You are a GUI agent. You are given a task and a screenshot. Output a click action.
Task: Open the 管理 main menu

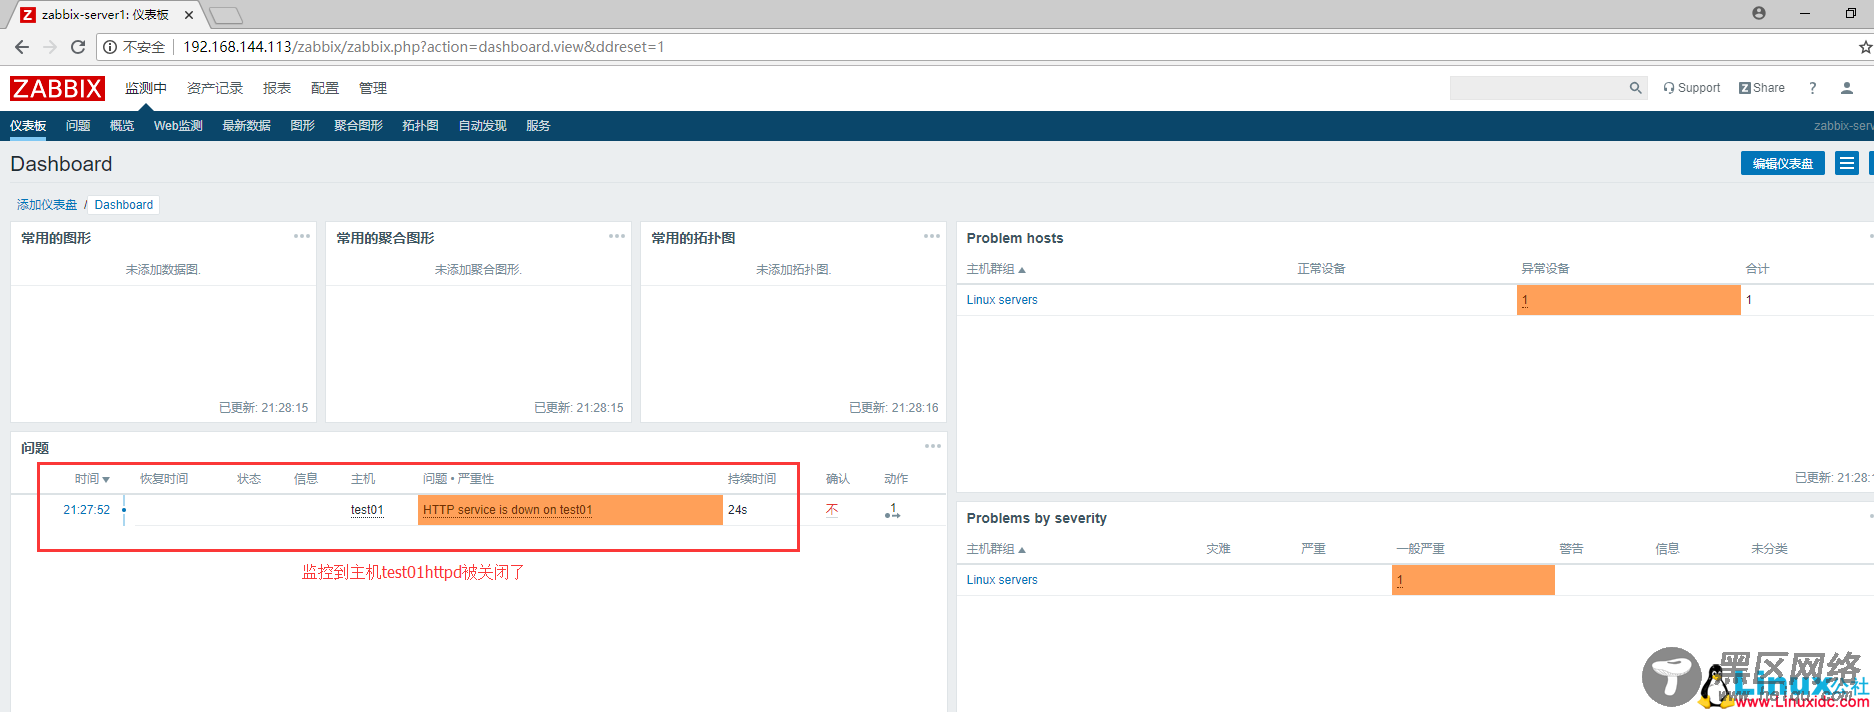[373, 88]
